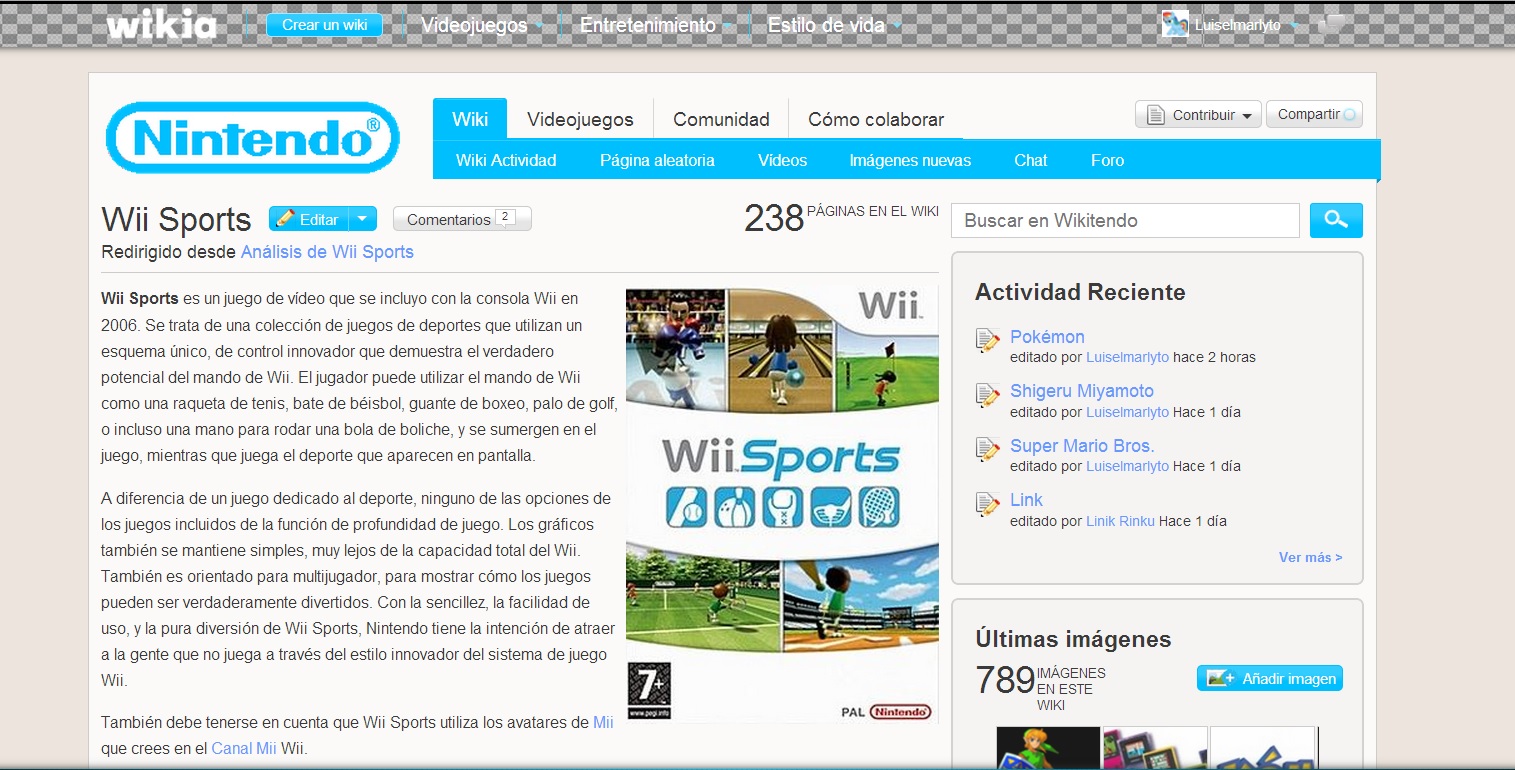
Task: Click the 238 páginas en el wiki counter
Action: pyautogui.click(x=841, y=217)
